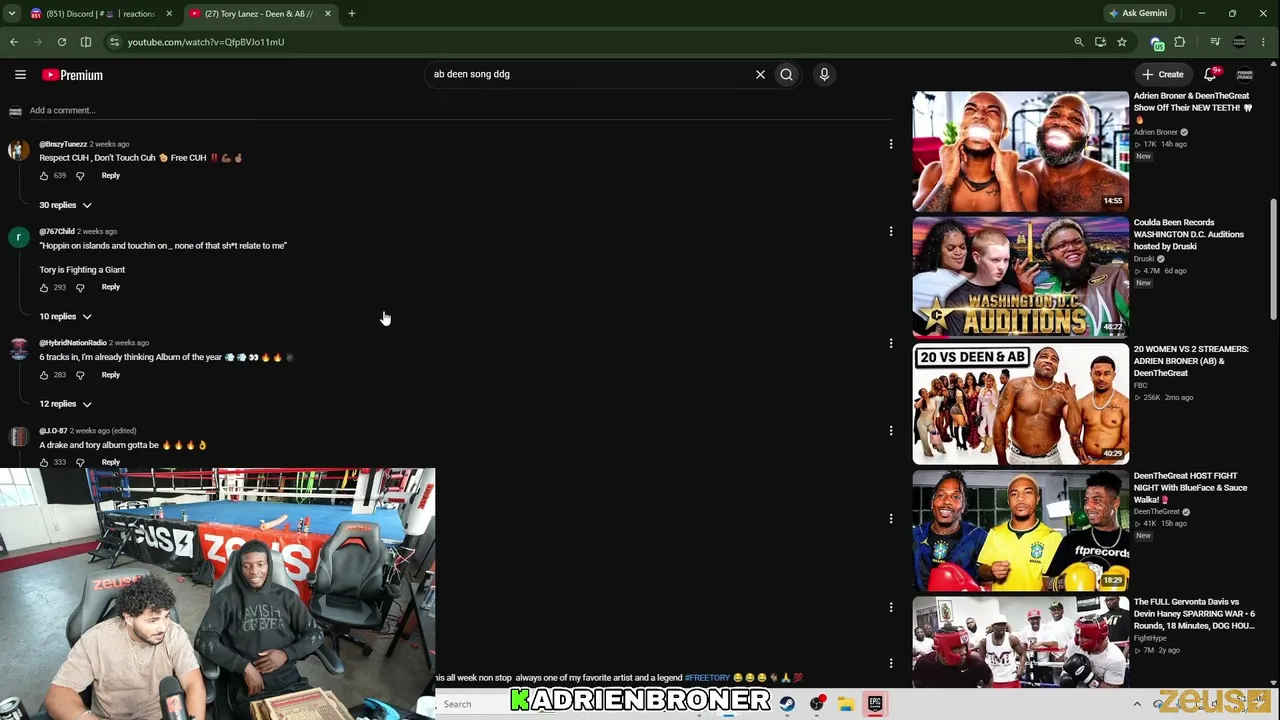Viewport: 1280px width, 720px height.
Task: Open the browser zoom magnifier icon
Action: coord(1078,42)
